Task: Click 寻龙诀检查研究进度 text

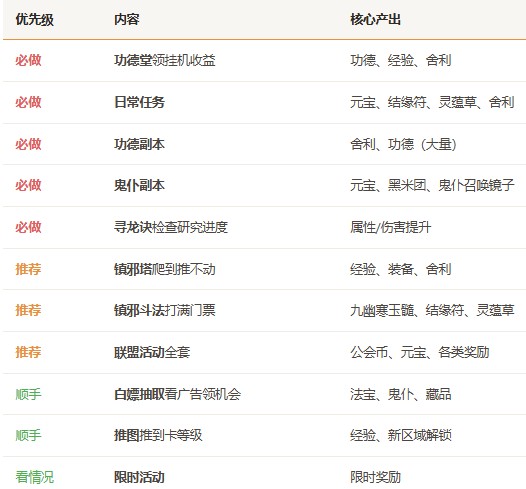Action: [x=171, y=227]
